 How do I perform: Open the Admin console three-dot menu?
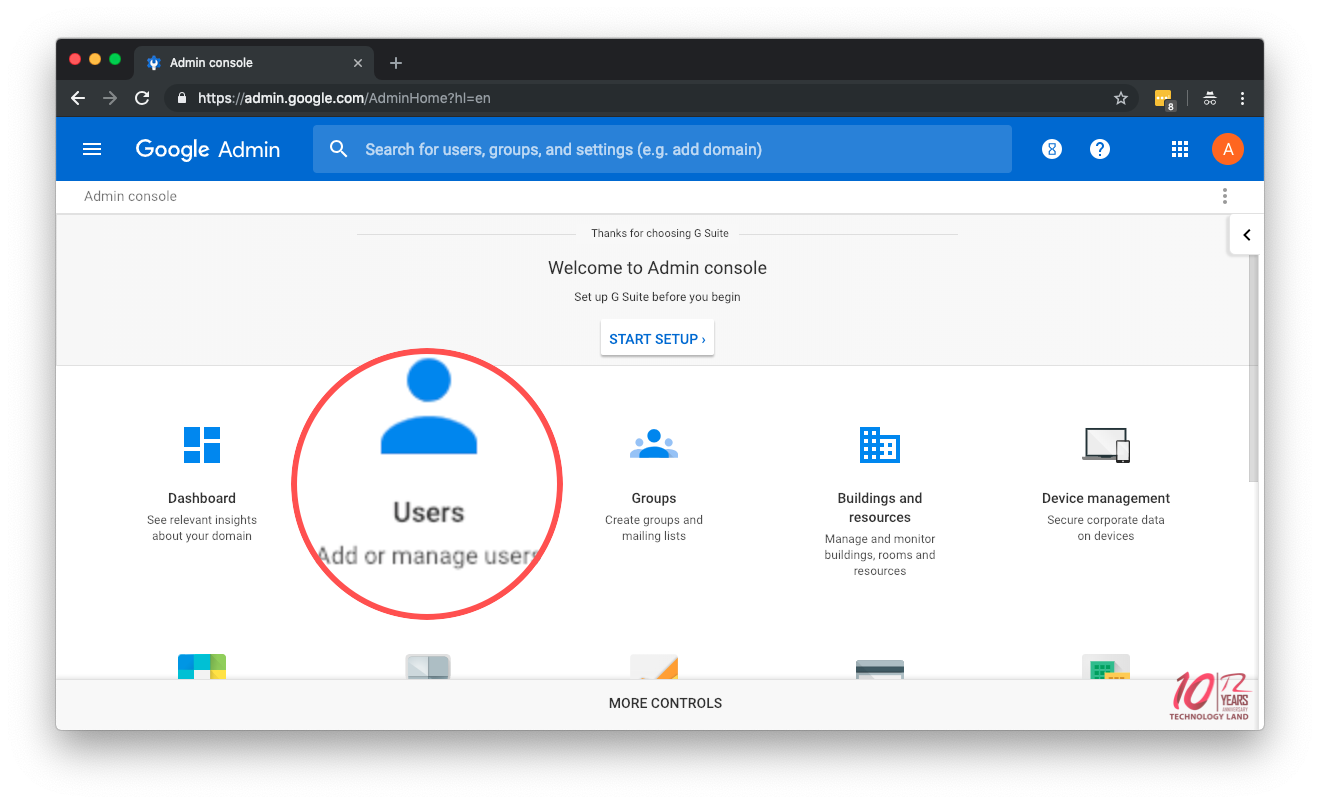(x=1225, y=196)
